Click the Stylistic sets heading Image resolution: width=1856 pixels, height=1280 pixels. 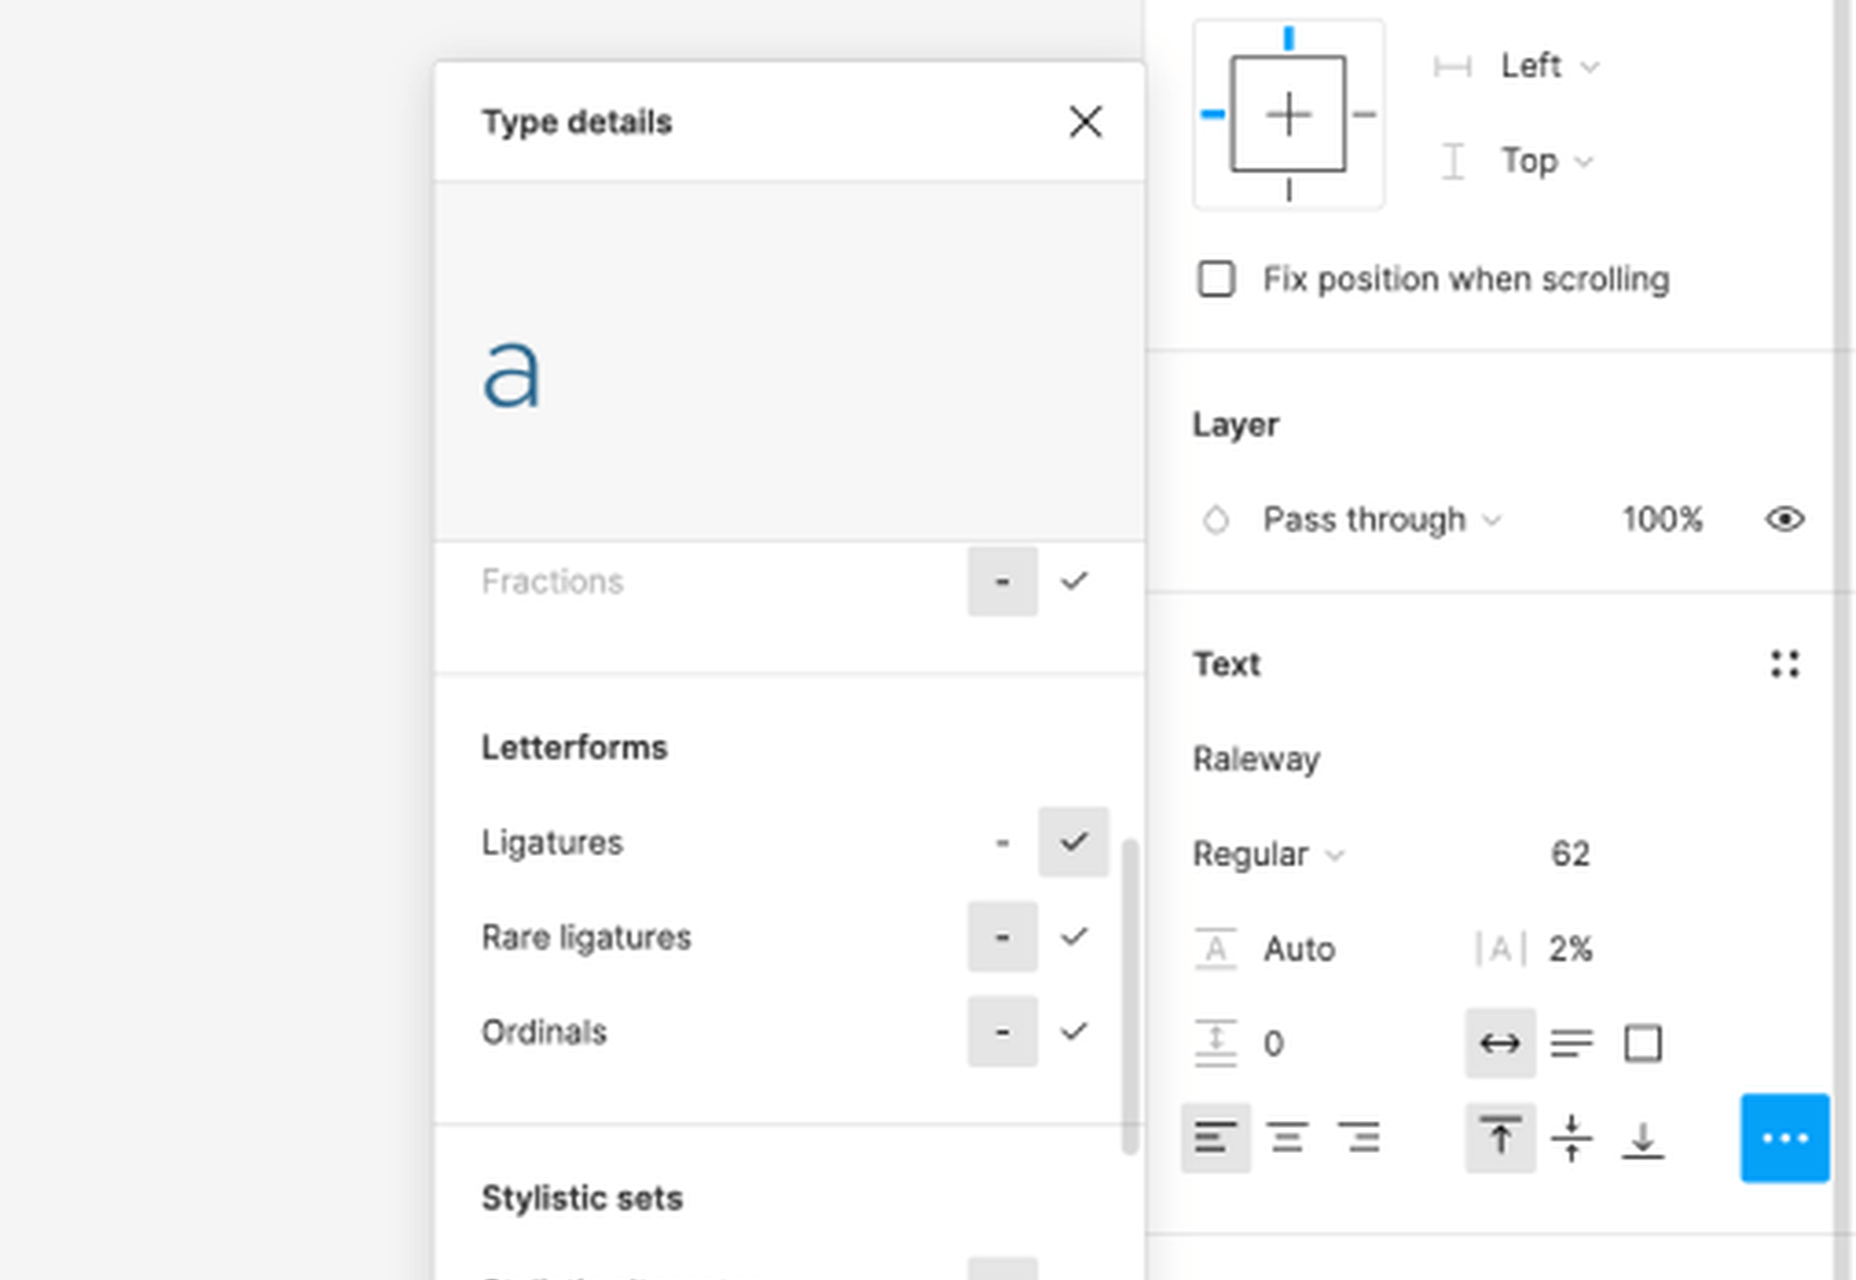pyautogui.click(x=582, y=1198)
